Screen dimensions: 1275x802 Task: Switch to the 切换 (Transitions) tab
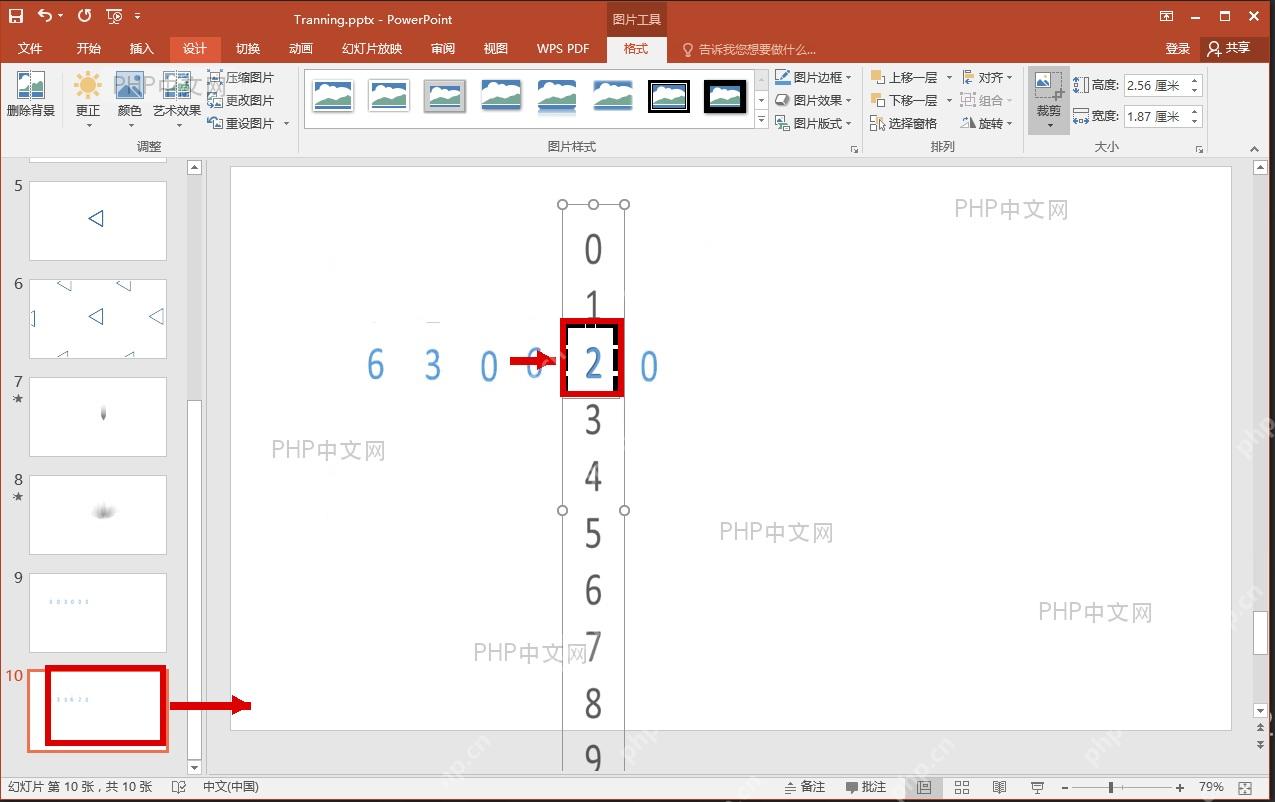(248, 49)
